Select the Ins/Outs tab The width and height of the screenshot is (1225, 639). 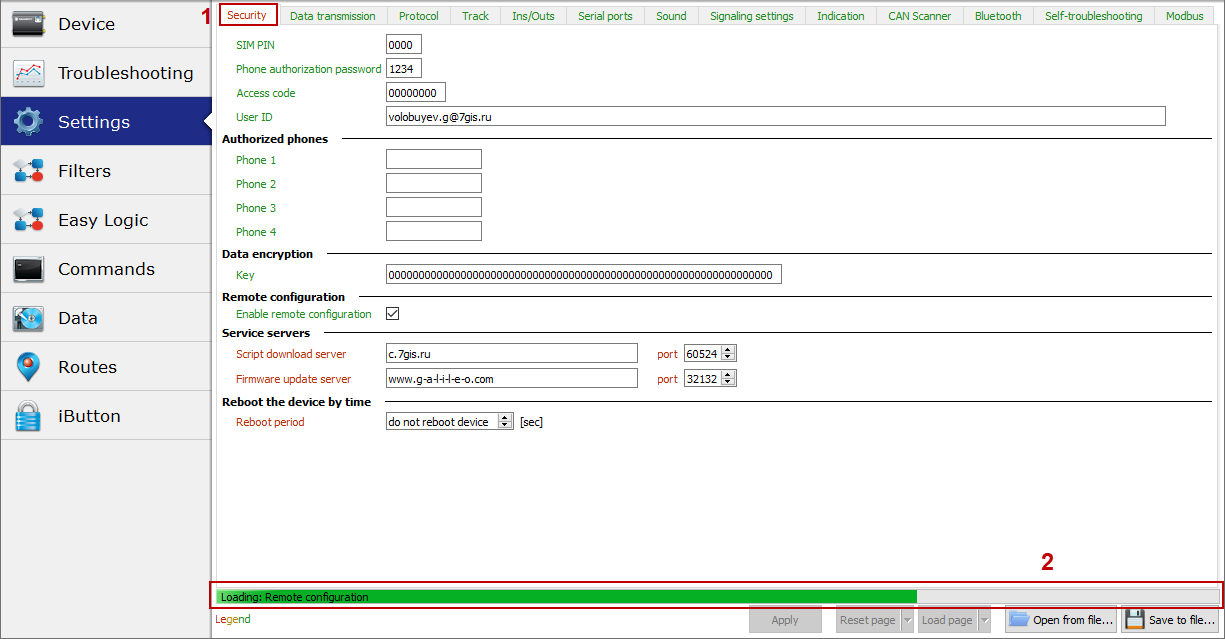click(534, 16)
